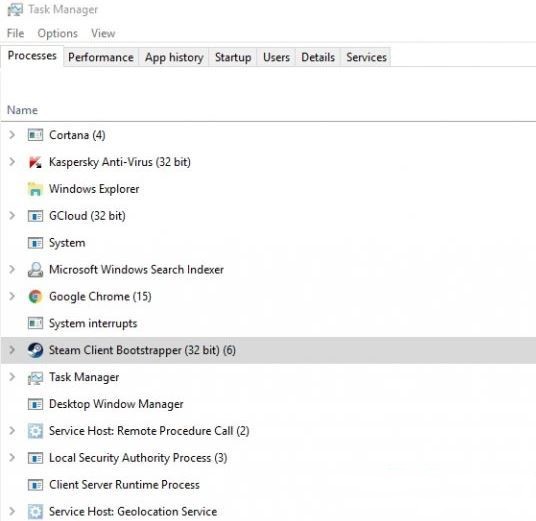Viewport: 536px width, 521px height.
Task: Expand Service Host: Remote Procedure Call
Action: (x=12, y=431)
